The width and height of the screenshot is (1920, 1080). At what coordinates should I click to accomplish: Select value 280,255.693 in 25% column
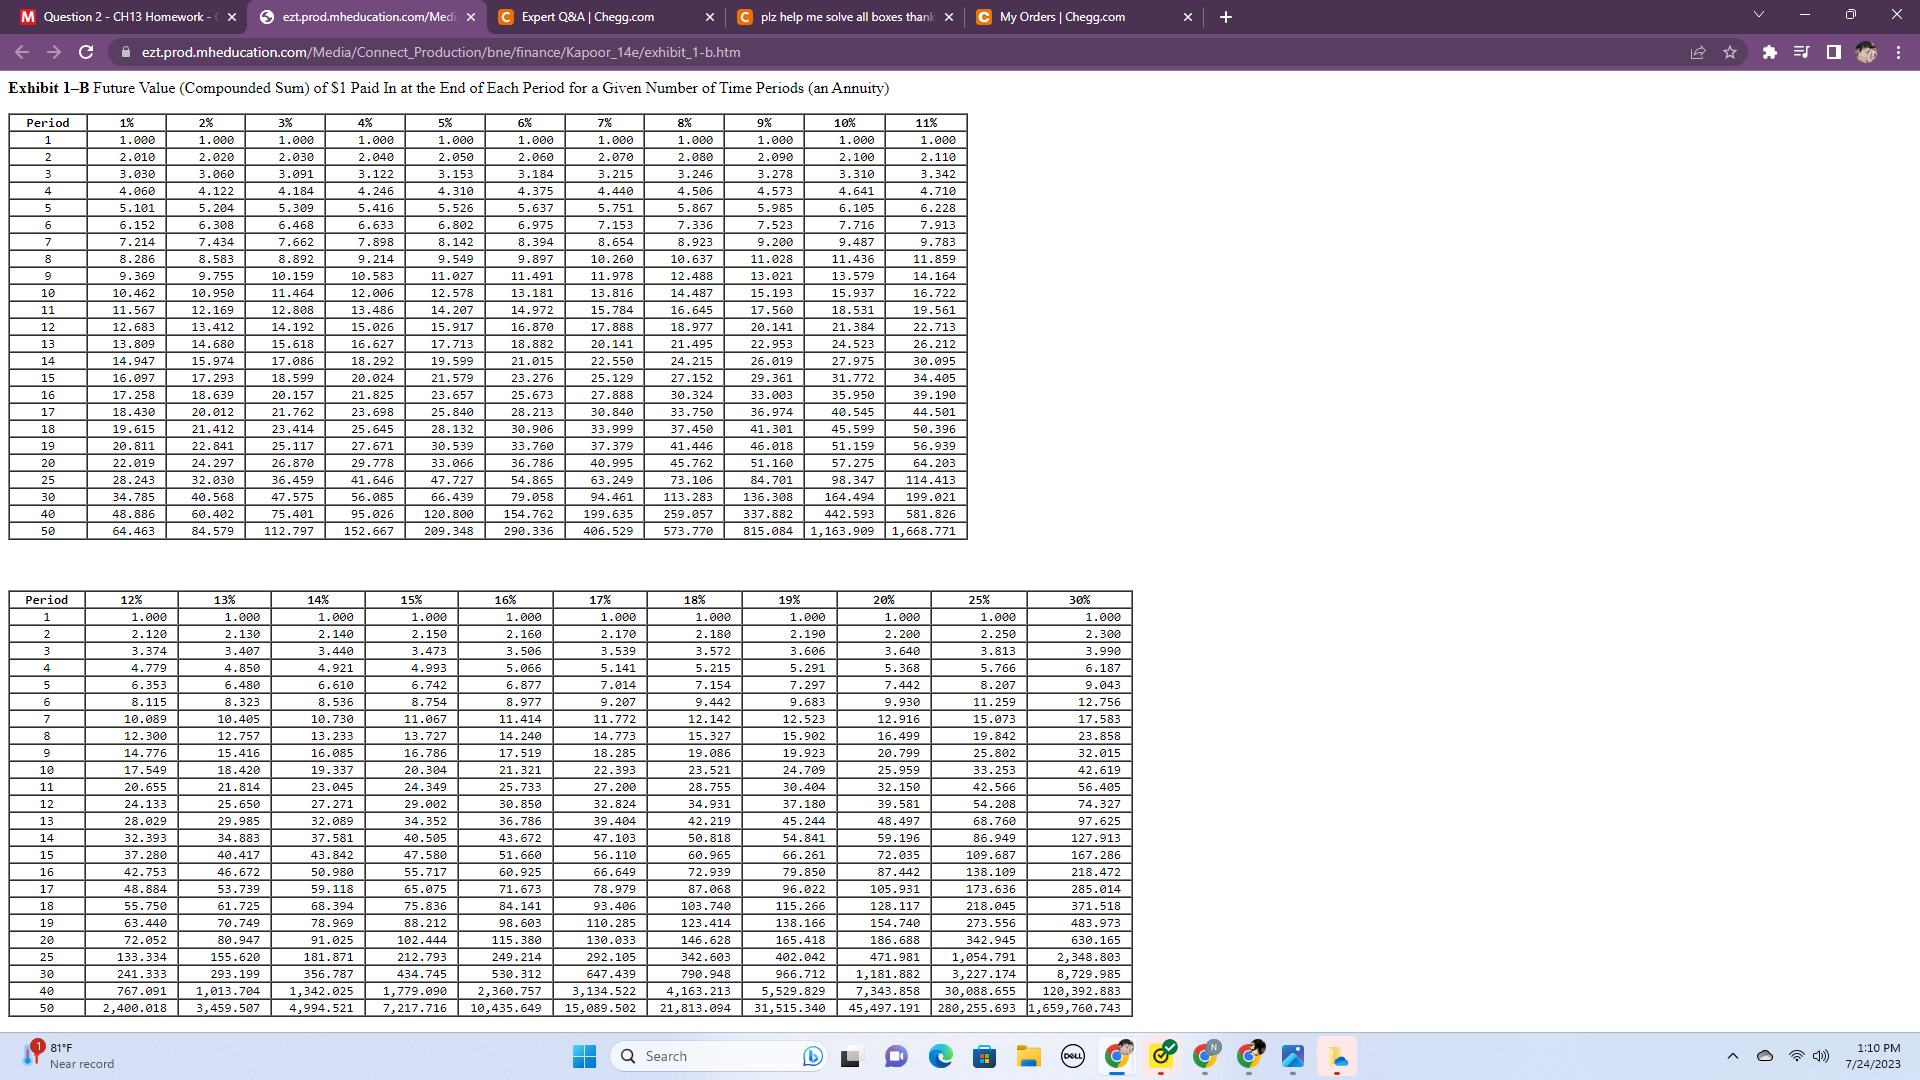coord(977,1008)
